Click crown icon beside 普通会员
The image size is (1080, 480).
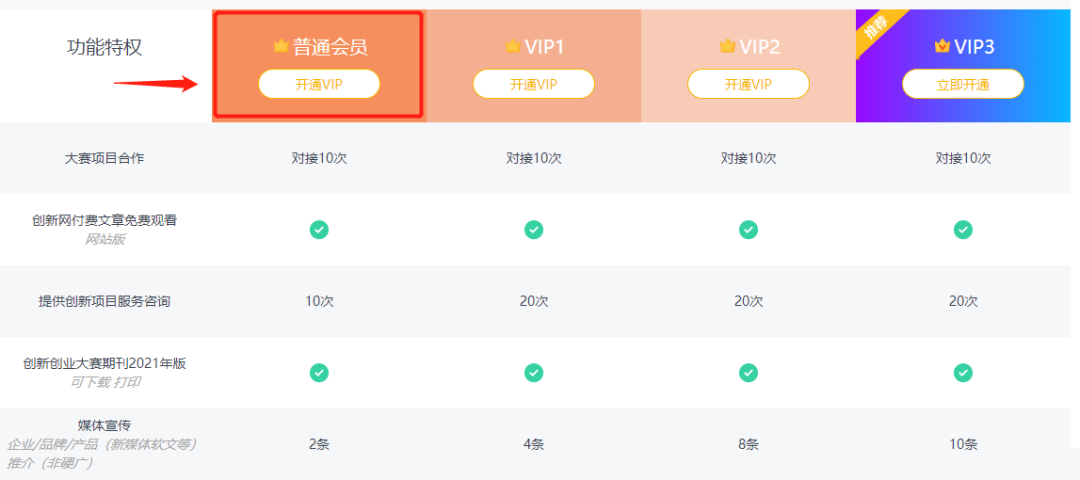pyautogui.click(x=280, y=46)
